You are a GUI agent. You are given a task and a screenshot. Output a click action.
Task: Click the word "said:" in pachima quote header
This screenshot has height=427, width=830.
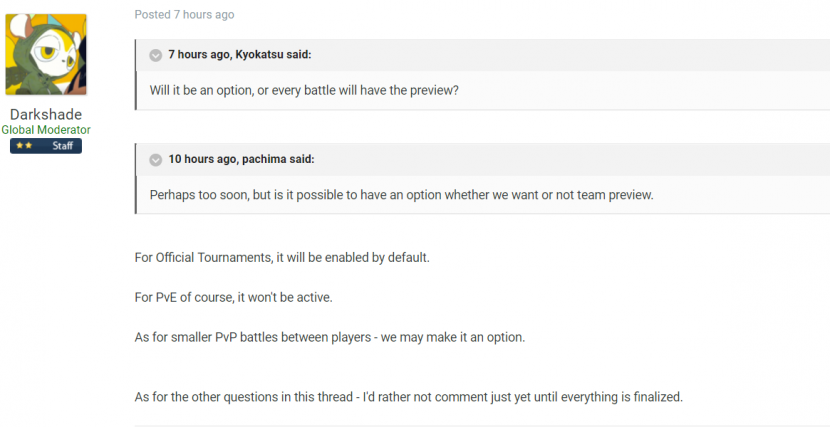click(x=300, y=159)
